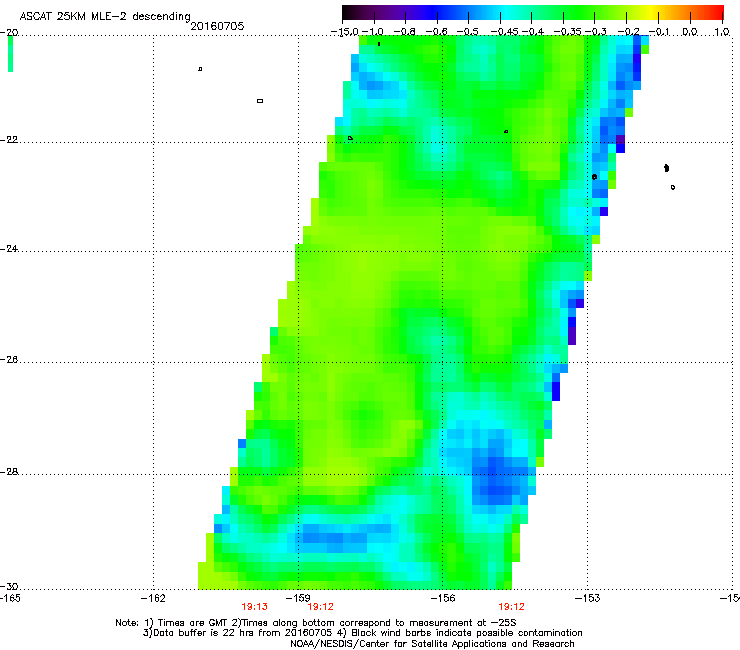Click the -0.5 color scale label

click(468, 32)
